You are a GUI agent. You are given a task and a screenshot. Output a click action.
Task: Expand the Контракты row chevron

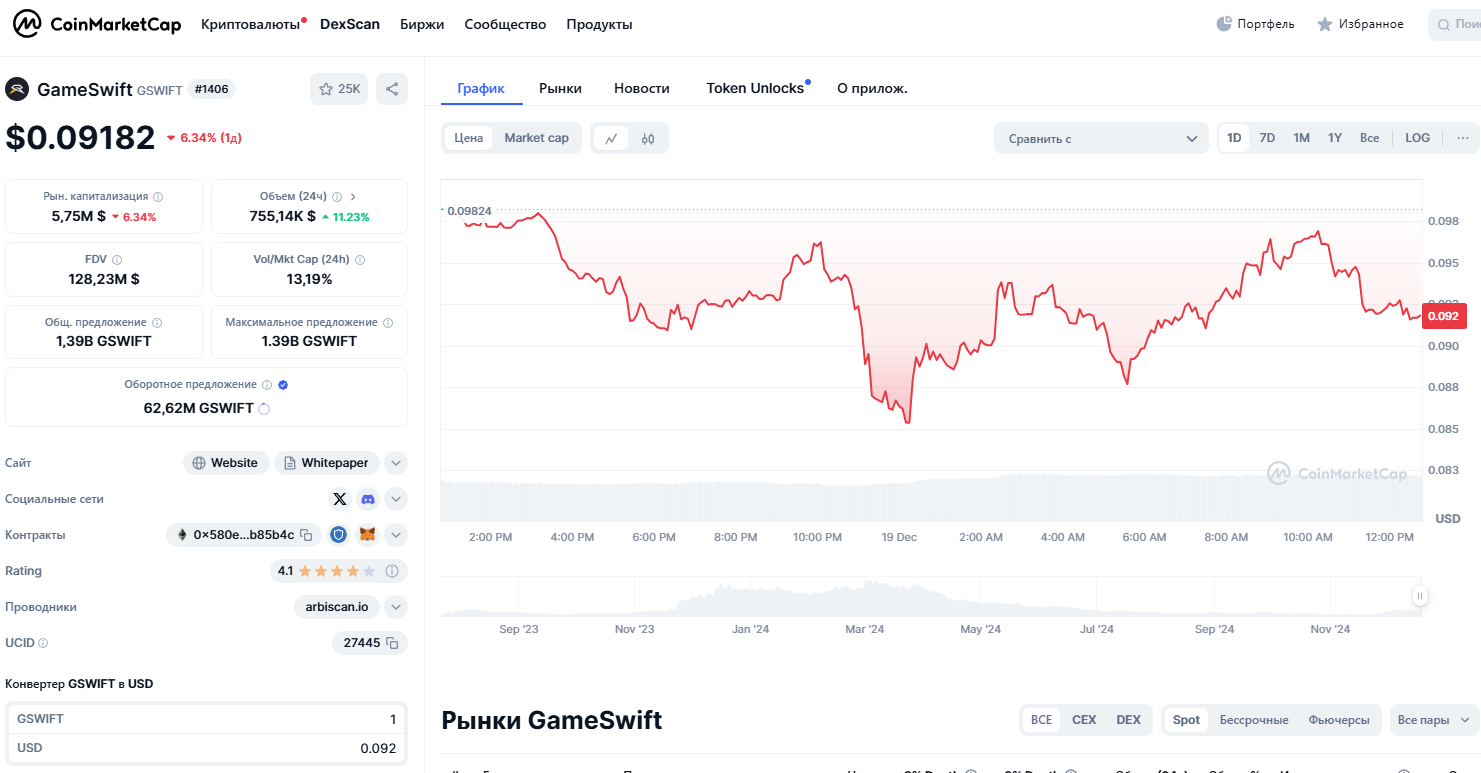pos(396,535)
